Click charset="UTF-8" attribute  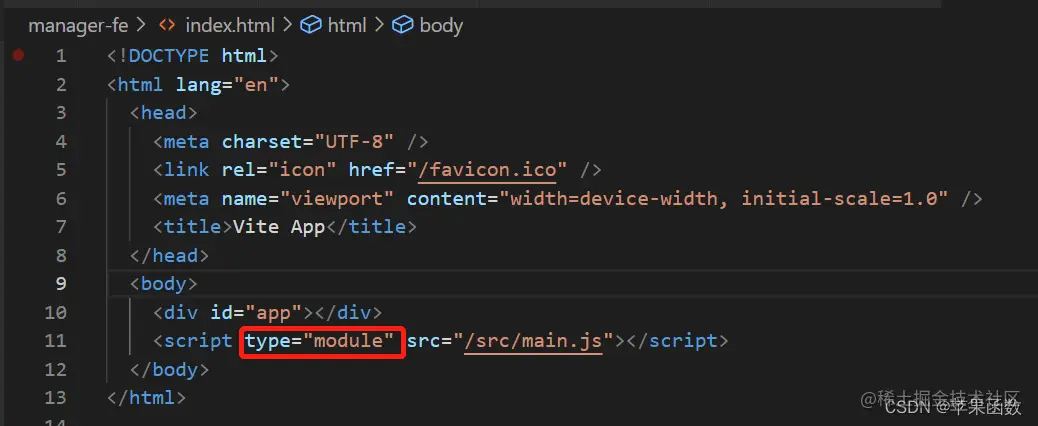tap(308, 142)
